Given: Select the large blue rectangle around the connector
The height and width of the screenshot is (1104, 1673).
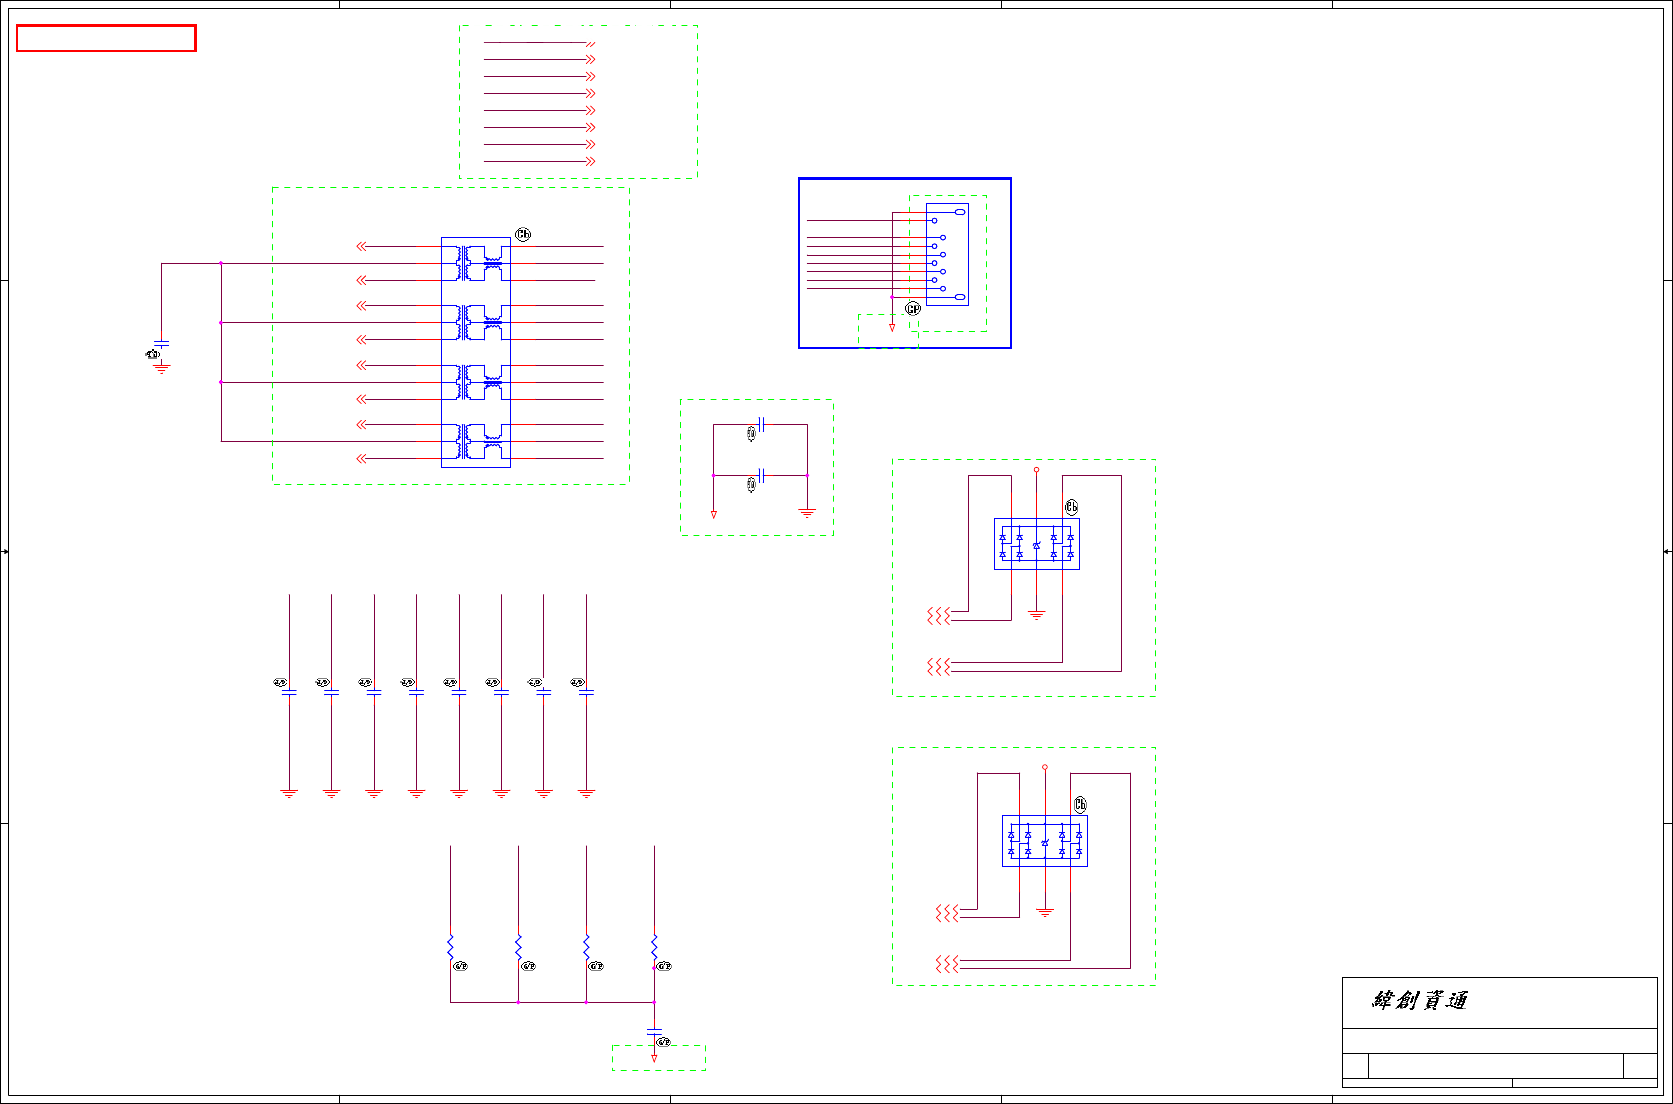Looking at the screenshot, I should click(x=905, y=263).
